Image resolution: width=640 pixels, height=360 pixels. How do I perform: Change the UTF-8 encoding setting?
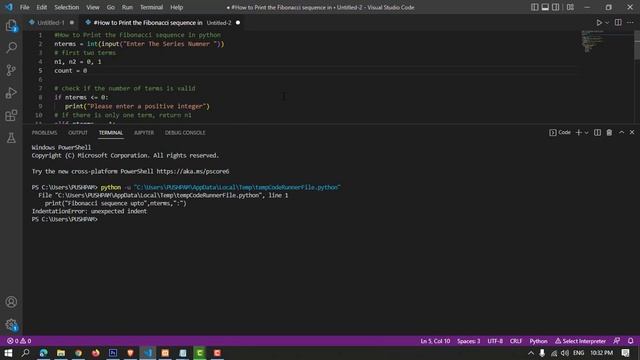click(x=495, y=341)
